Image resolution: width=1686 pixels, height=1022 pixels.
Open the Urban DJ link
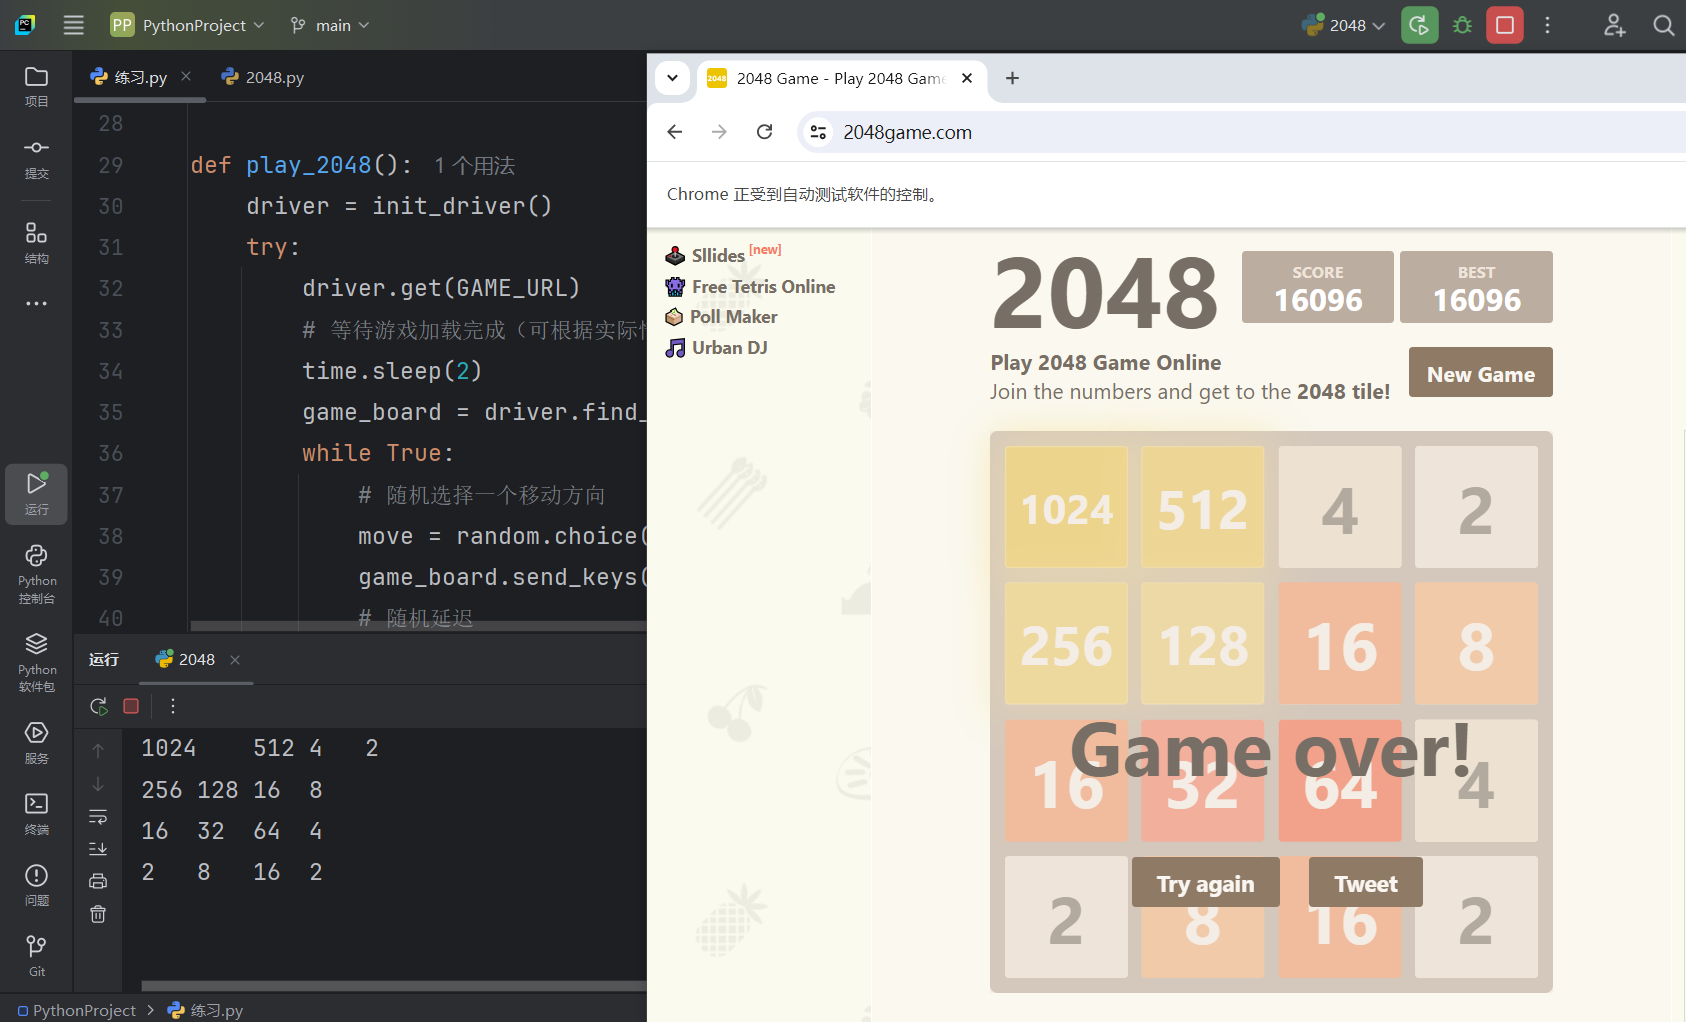(x=729, y=348)
